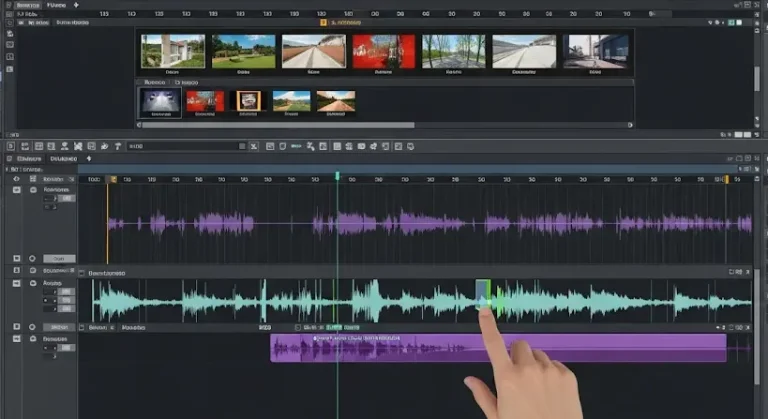Click the green icon at the media panel's top-right

click(731, 23)
